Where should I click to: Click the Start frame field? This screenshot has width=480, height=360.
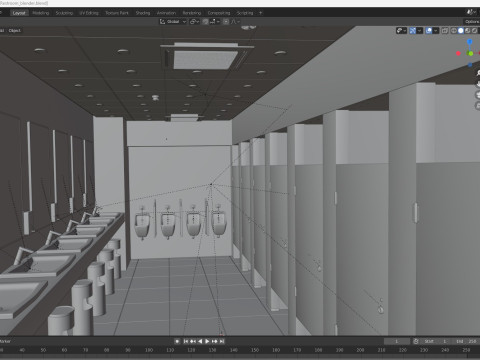(x=435, y=341)
